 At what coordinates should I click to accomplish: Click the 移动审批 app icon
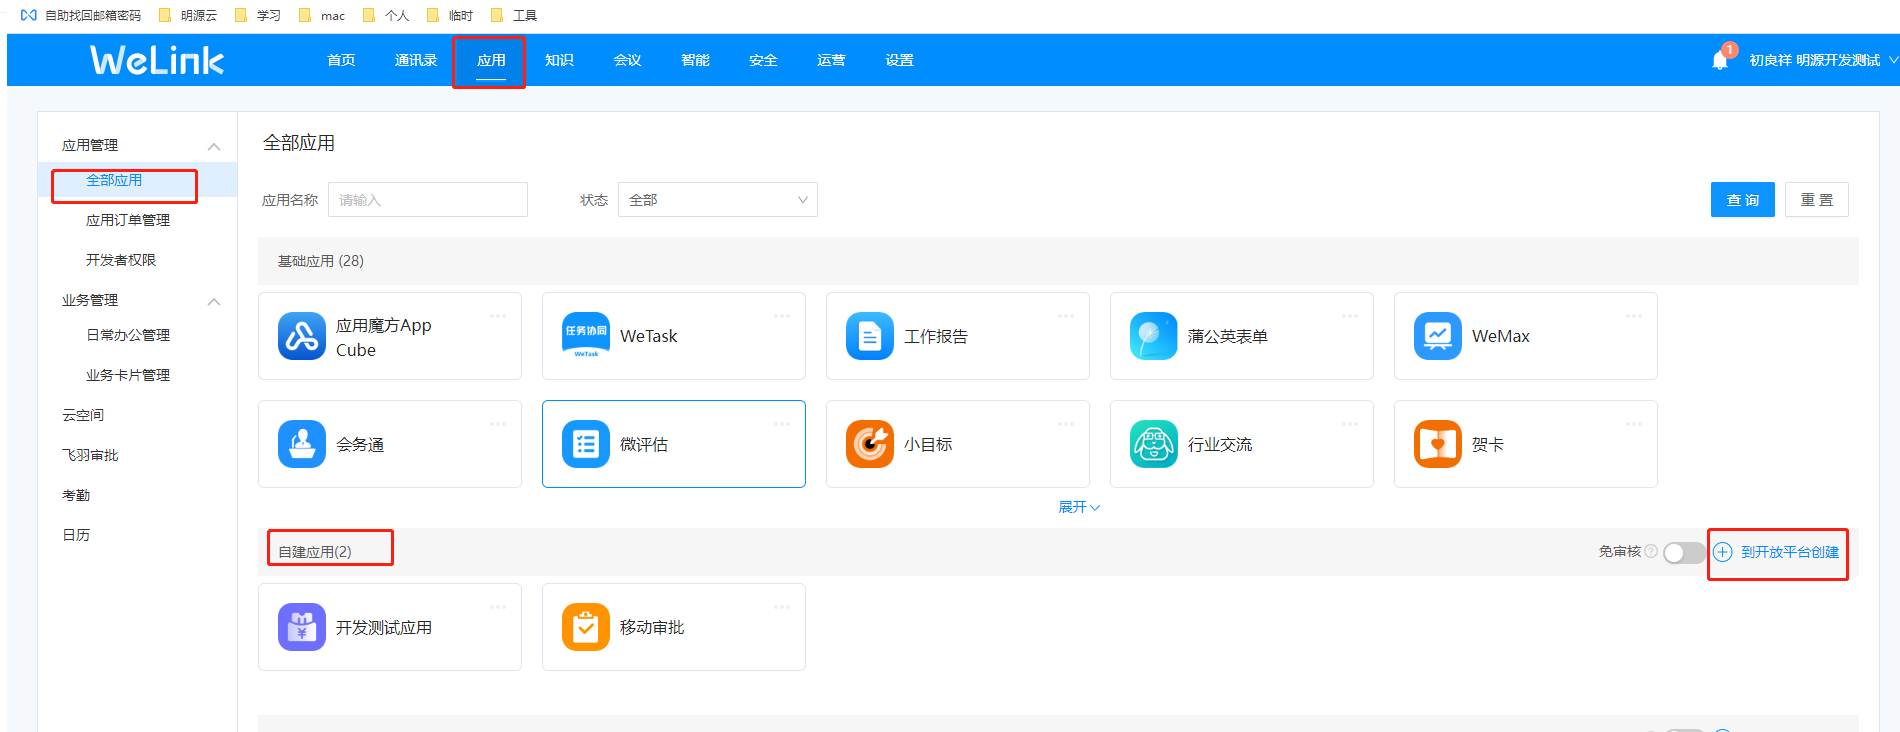[586, 627]
